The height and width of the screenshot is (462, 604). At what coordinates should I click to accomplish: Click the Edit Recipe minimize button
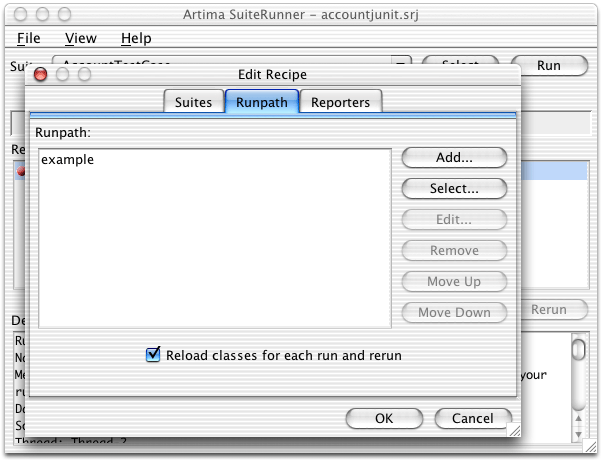click(x=62, y=74)
